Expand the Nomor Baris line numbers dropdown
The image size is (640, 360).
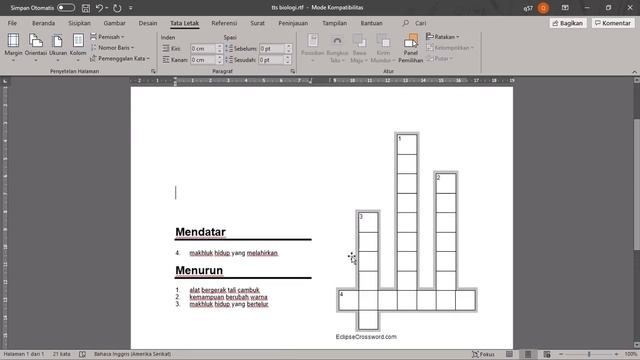pos(112,48)
